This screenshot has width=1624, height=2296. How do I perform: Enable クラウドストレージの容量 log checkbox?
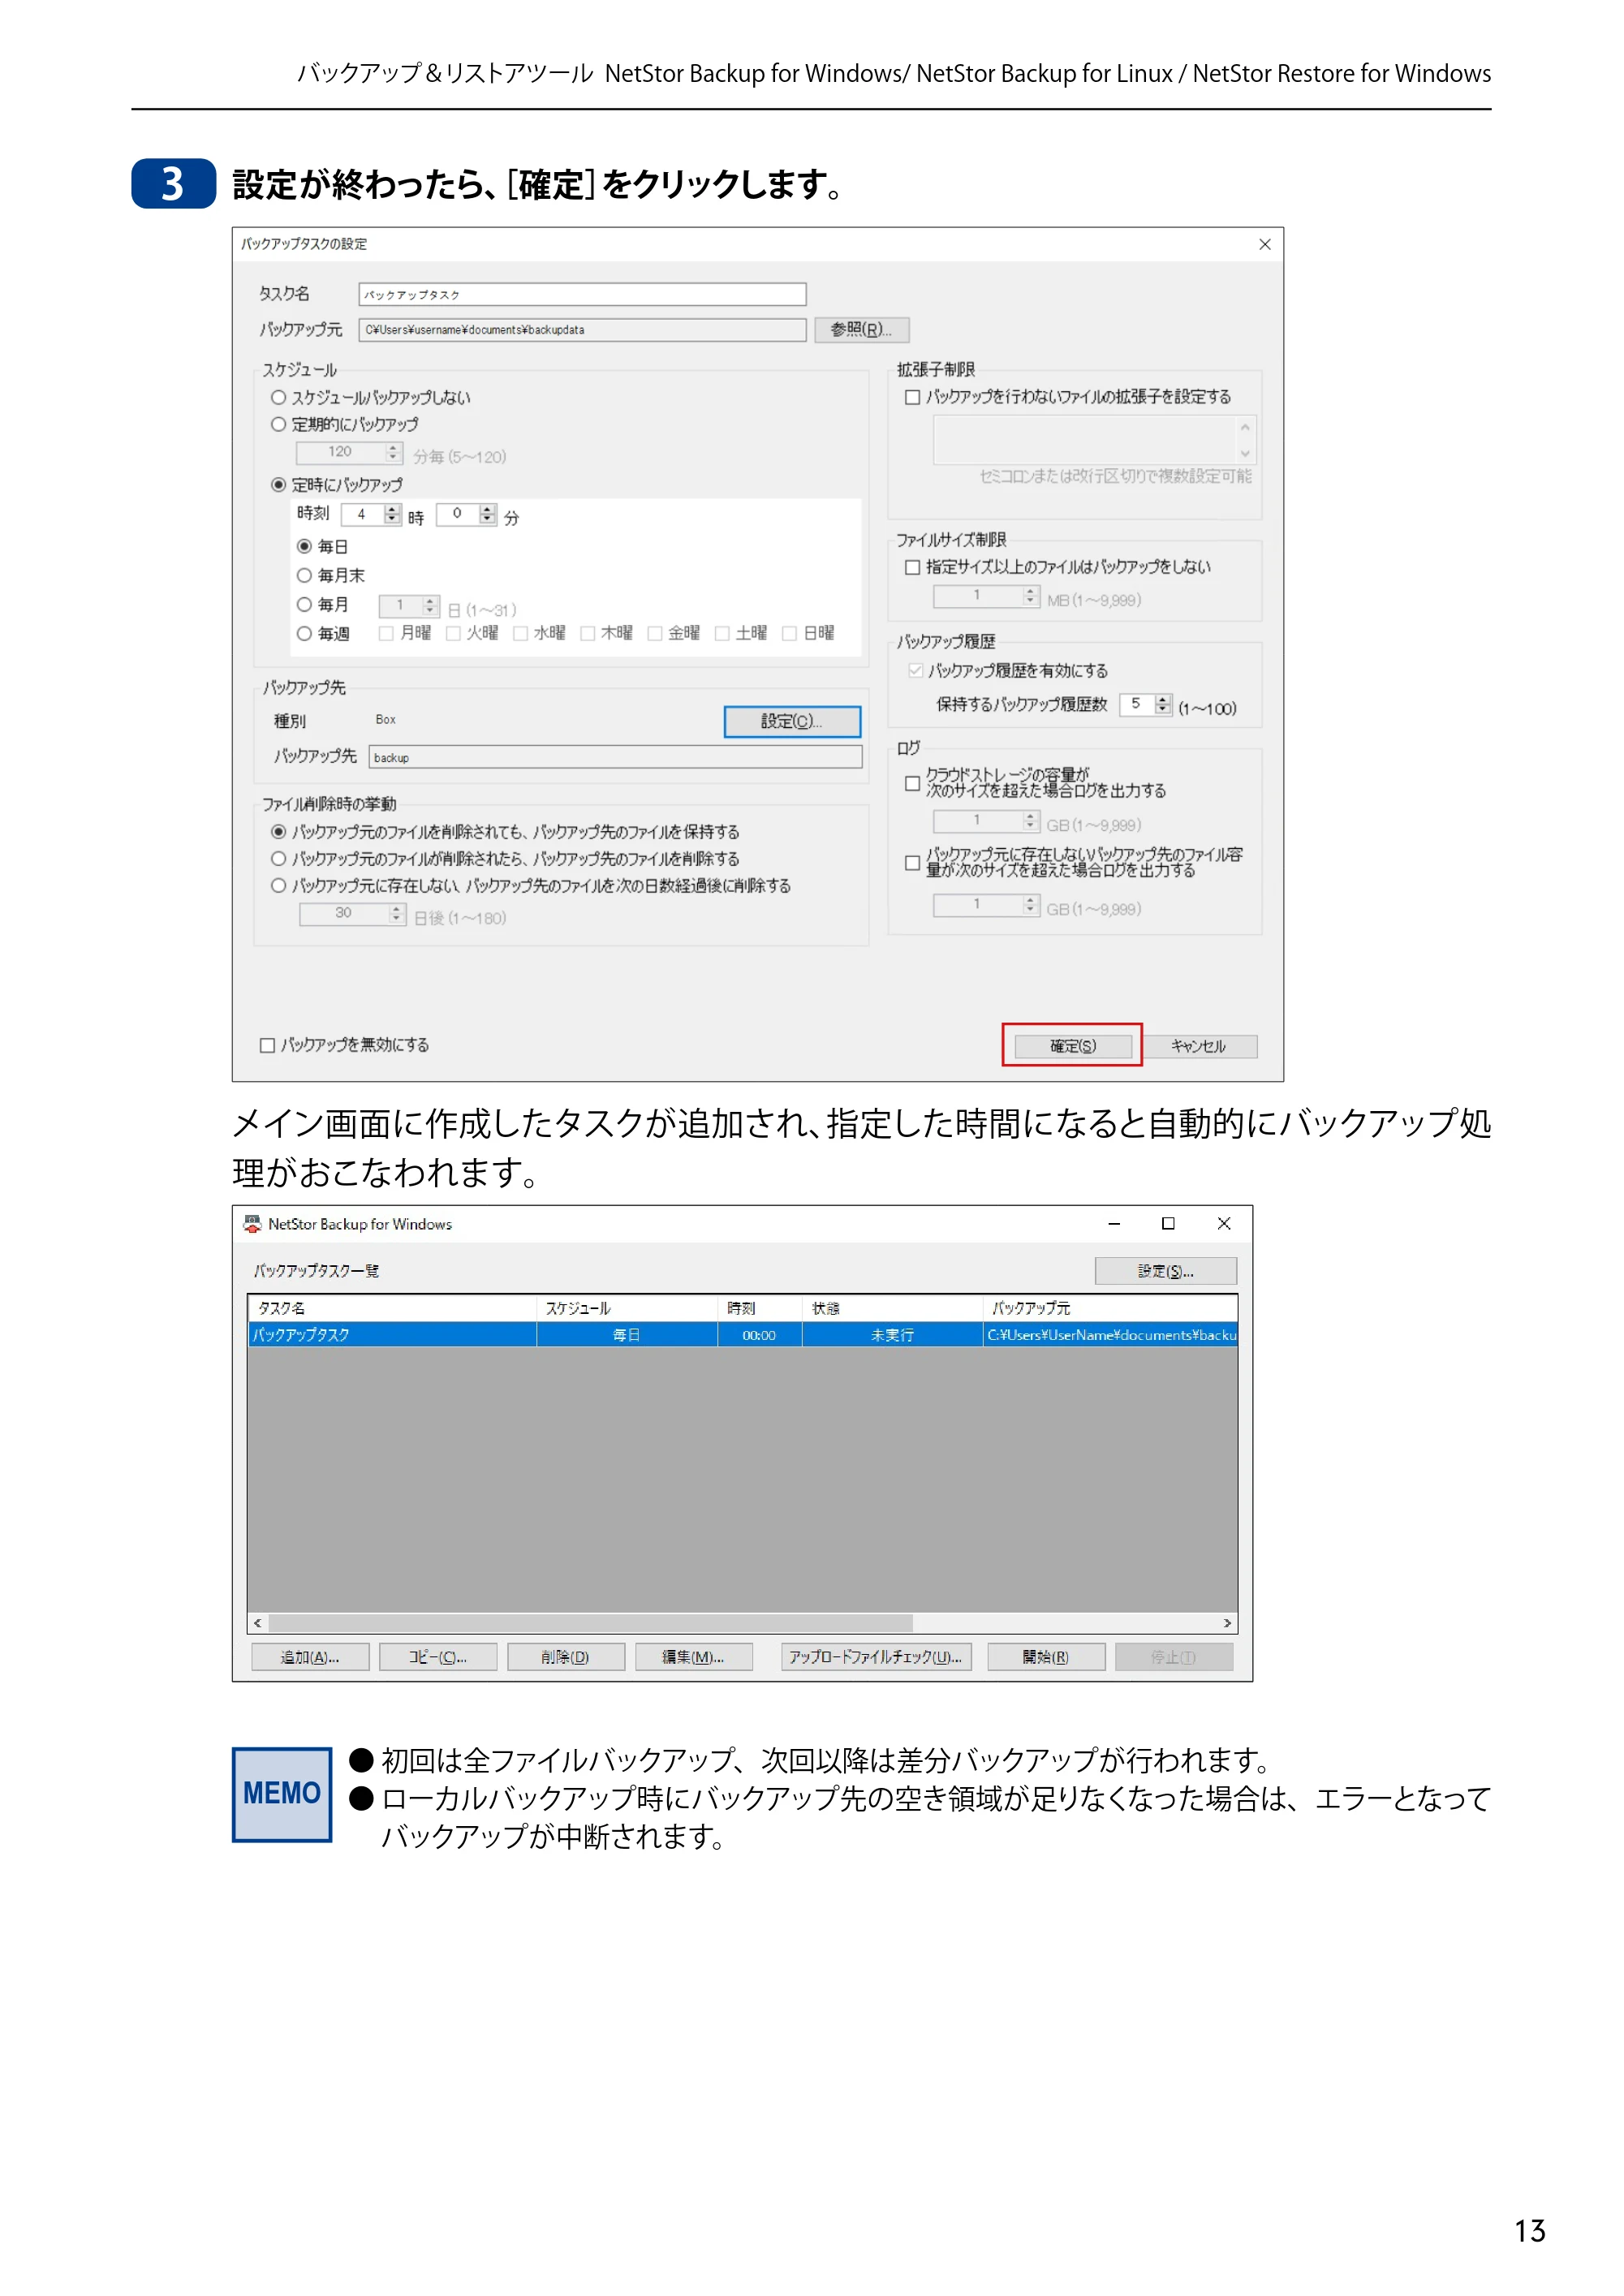click(x=912, y=783)
